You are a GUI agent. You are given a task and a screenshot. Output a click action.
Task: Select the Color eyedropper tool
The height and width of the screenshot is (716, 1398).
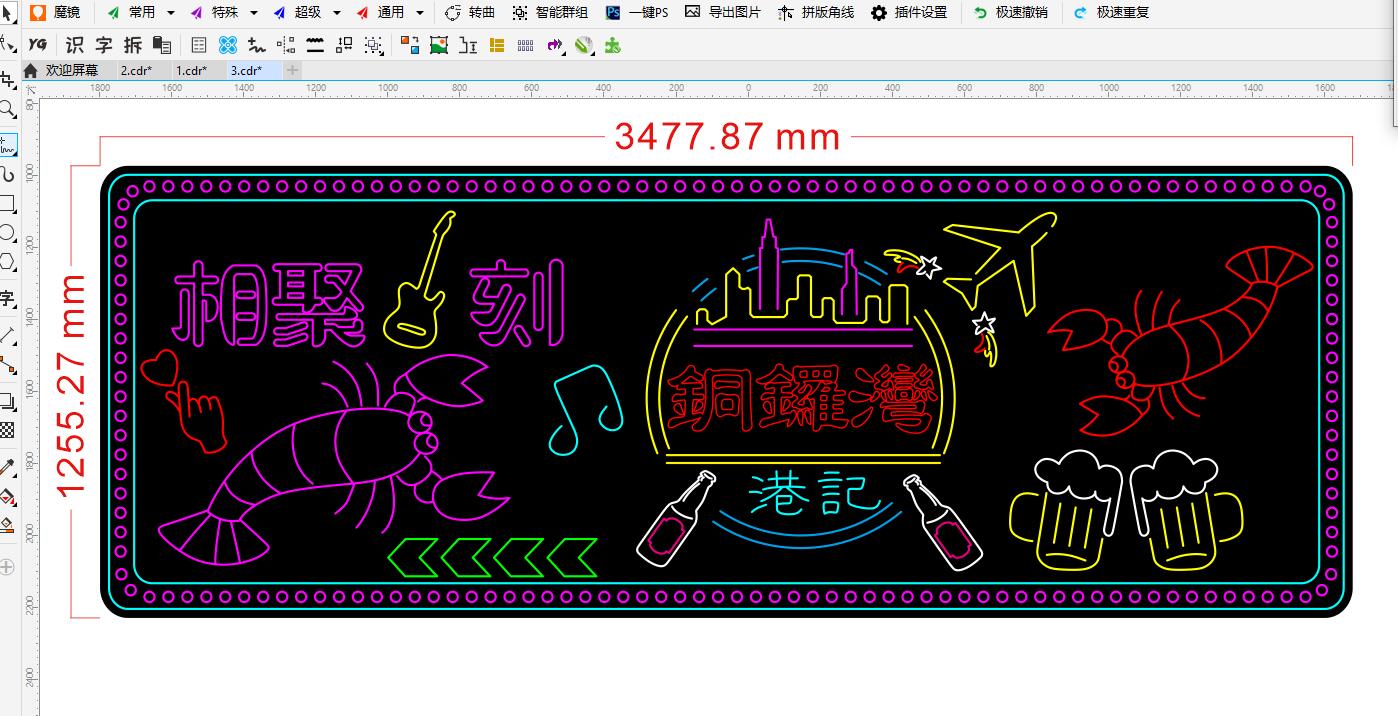(x=7, y=467)
